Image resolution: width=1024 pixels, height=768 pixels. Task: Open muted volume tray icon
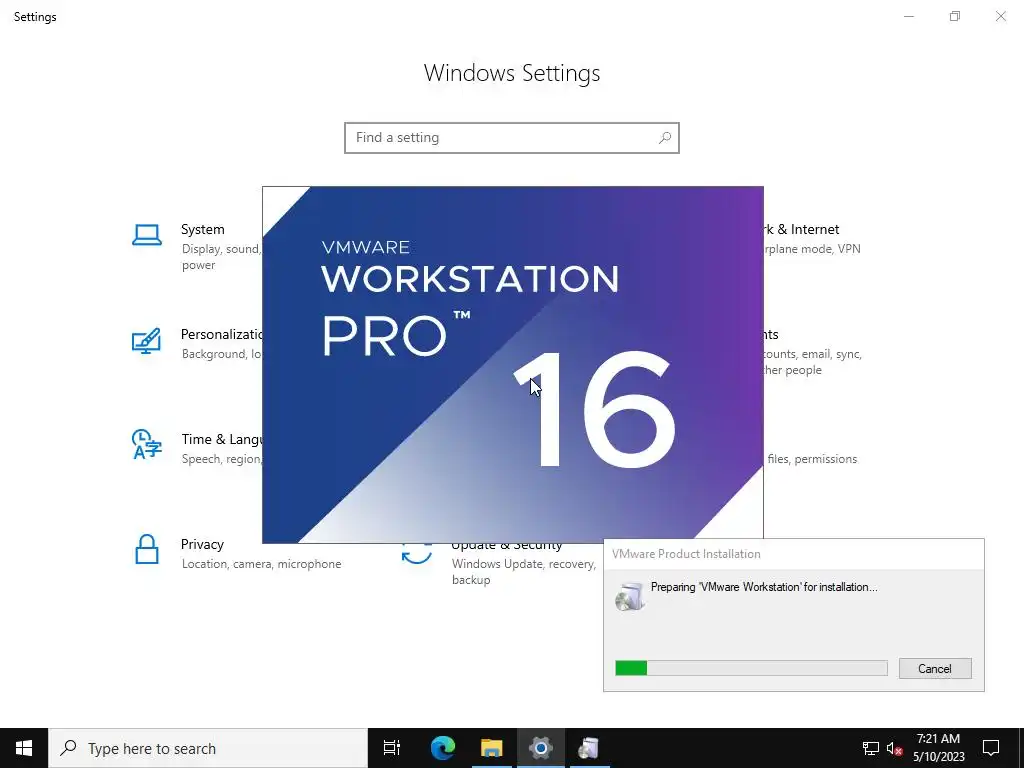coord(894,748)
